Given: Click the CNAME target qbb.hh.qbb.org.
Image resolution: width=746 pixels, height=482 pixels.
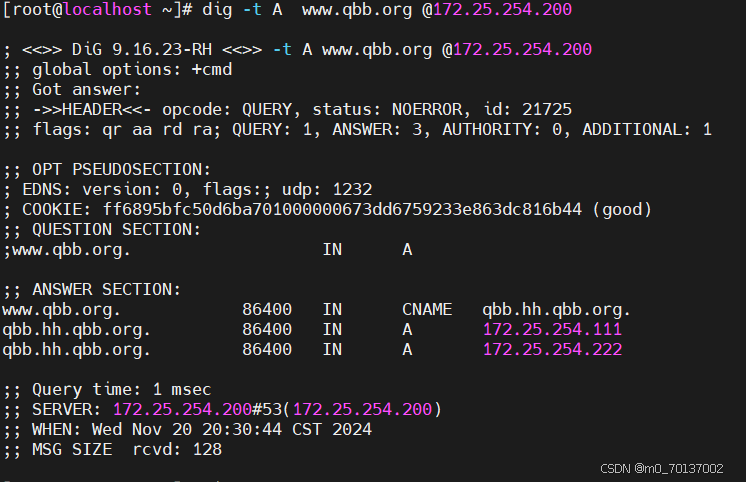Looking at the screenshot, I should click(x=556, y=309).
